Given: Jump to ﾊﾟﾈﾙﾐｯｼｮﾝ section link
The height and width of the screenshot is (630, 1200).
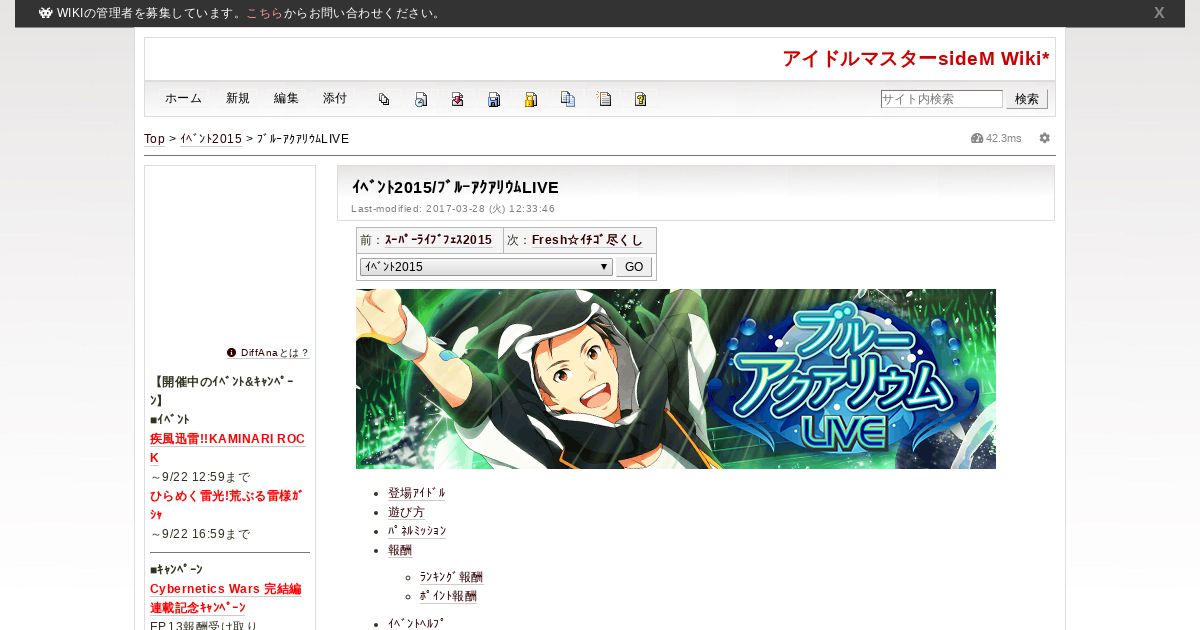Looking at the screenshot, I should (417, 531).
